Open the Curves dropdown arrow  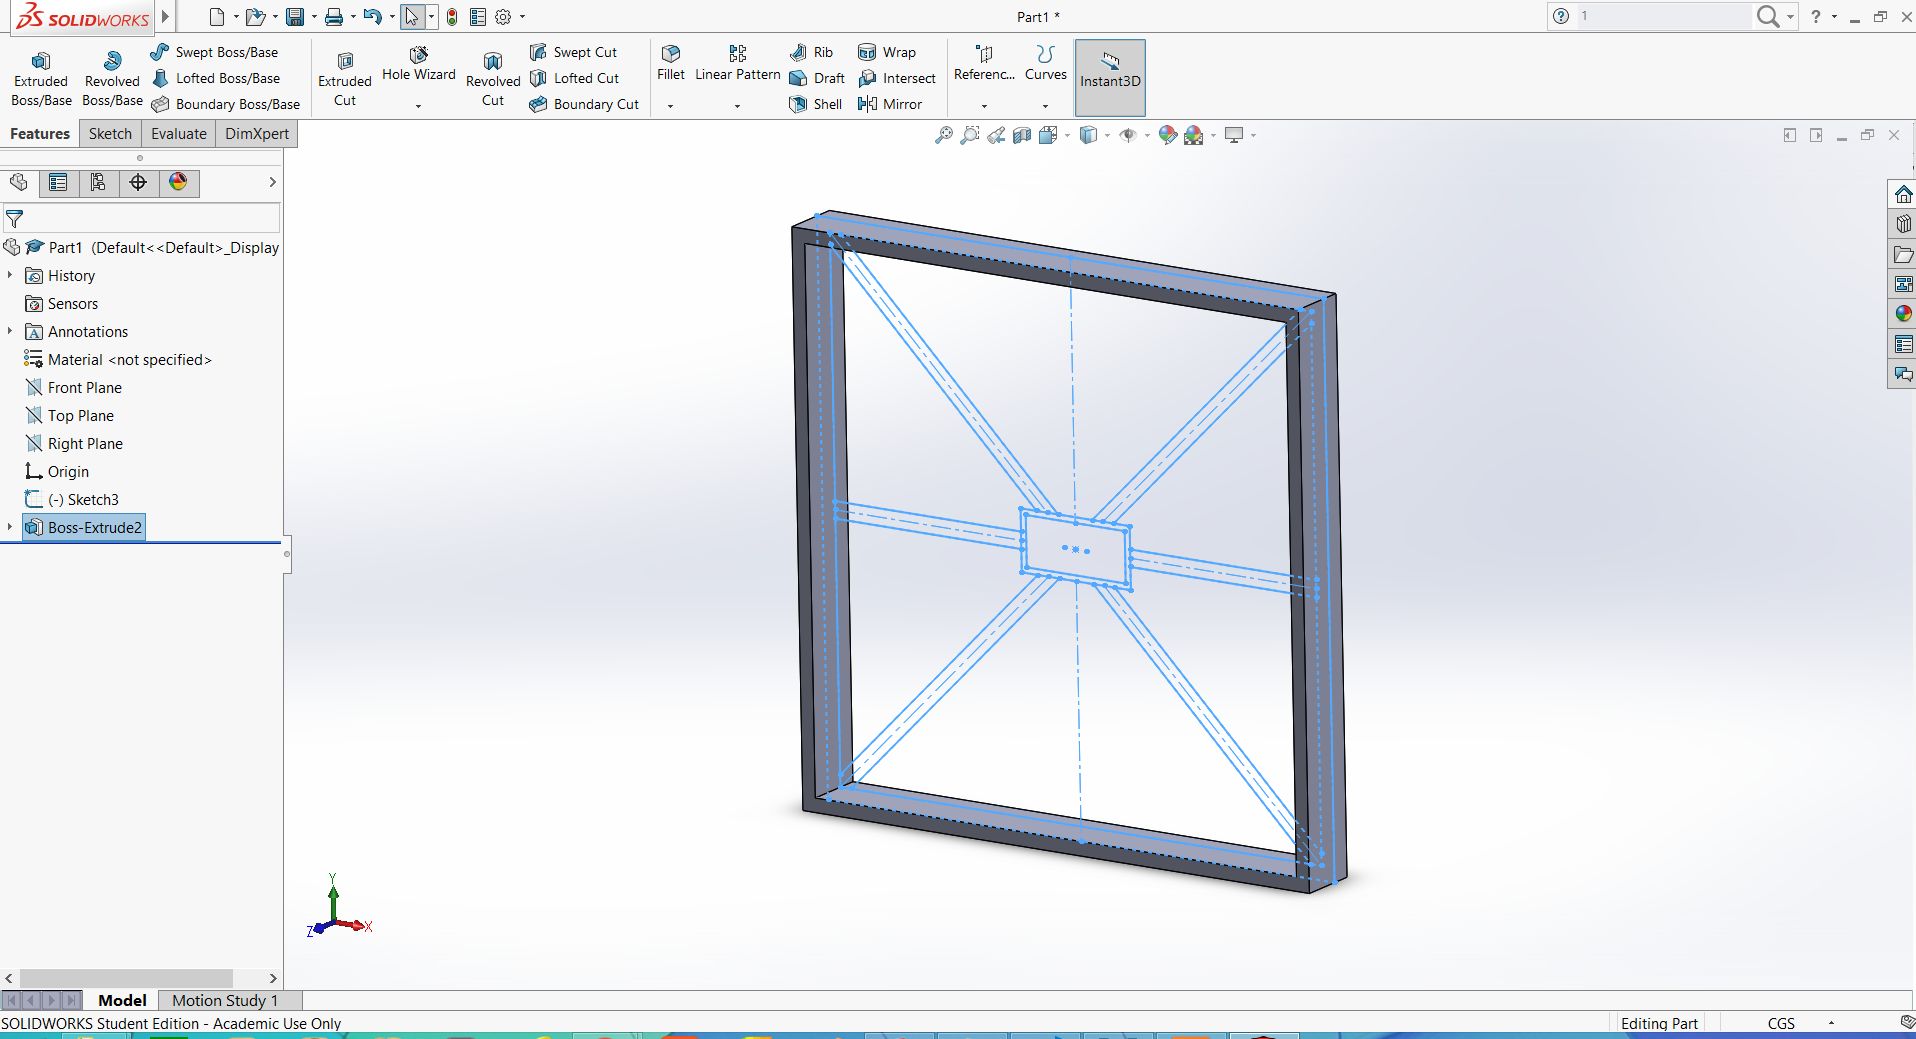click(1045, 106)
